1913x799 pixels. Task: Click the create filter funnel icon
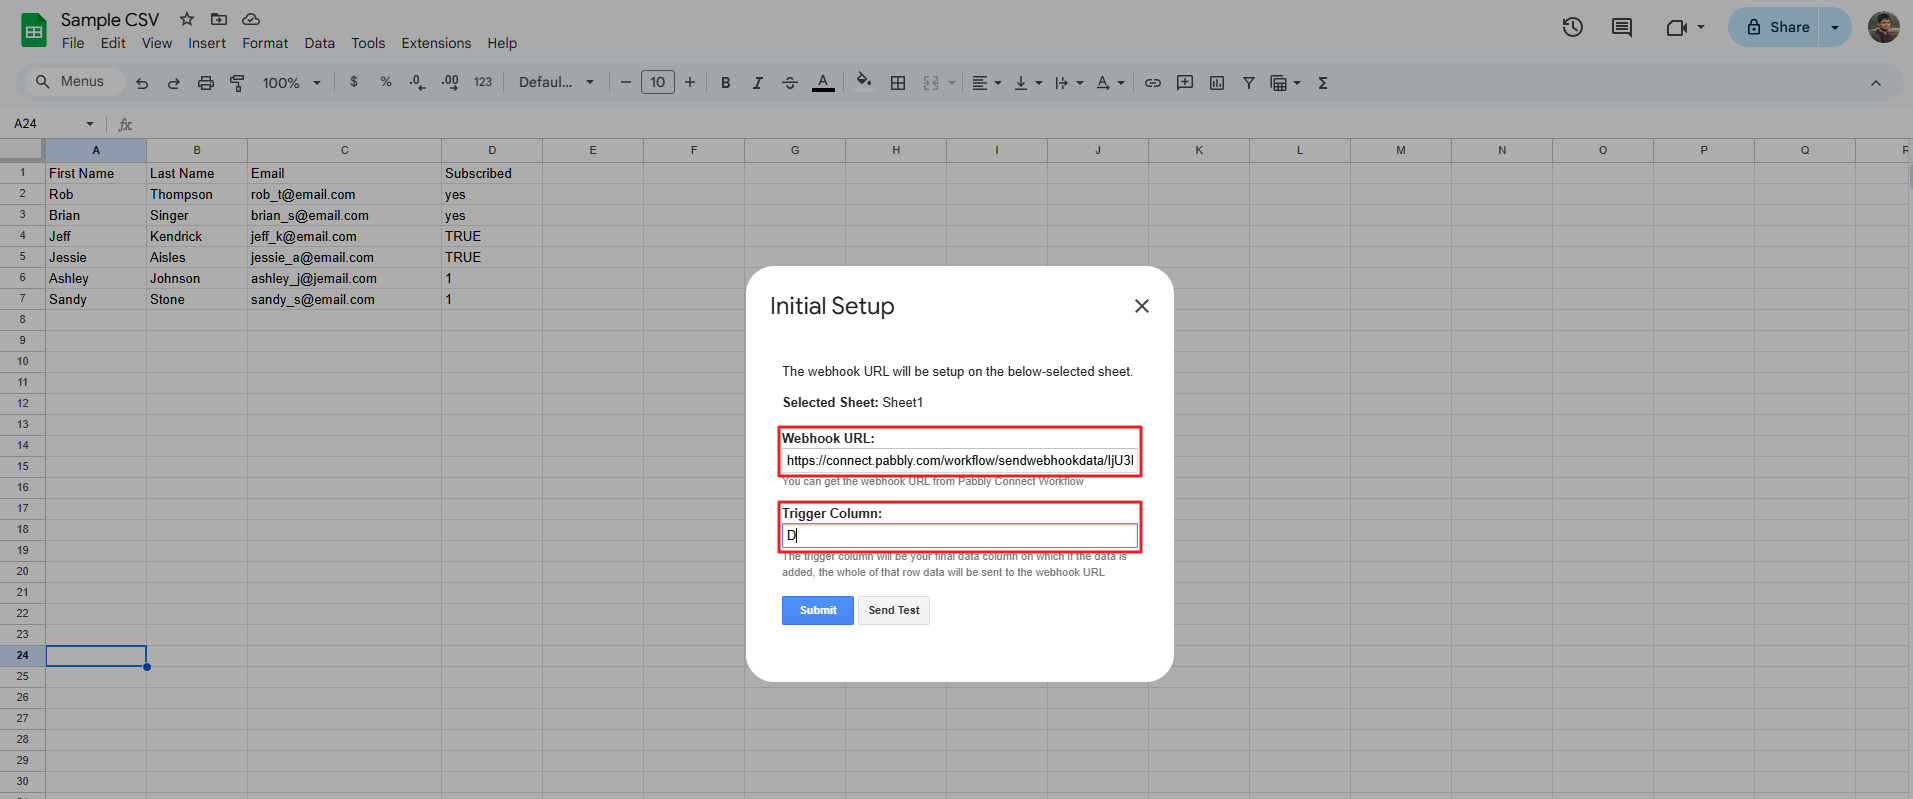coord(1248,83)
